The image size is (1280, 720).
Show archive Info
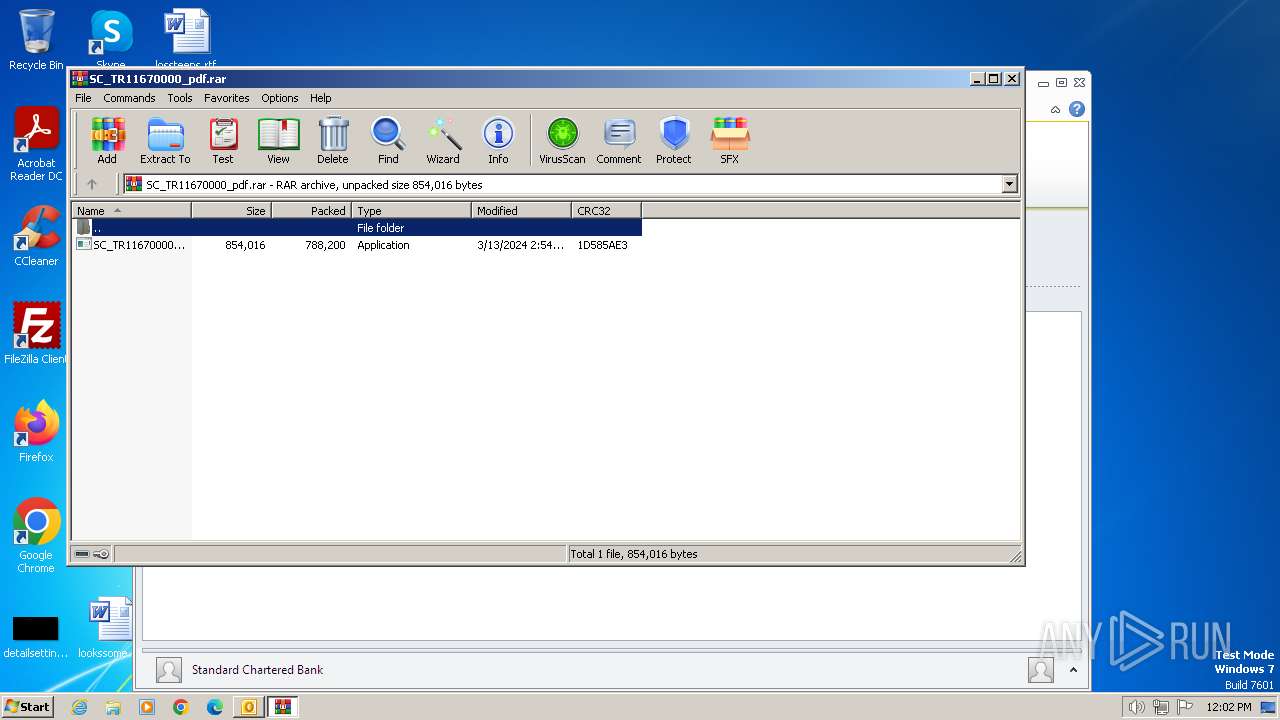pyautogui.click(x=498, y=141)
